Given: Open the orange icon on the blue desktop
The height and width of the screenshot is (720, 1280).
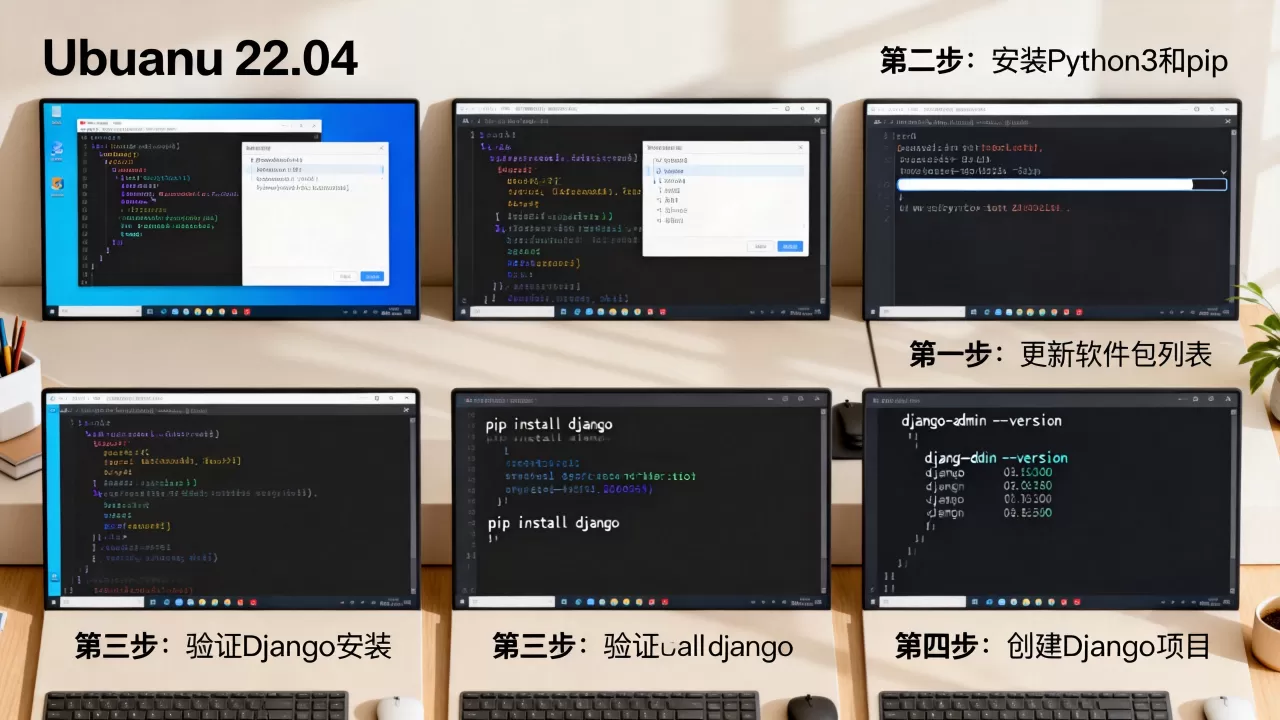Looking at the screenshot, I should 57,183.
